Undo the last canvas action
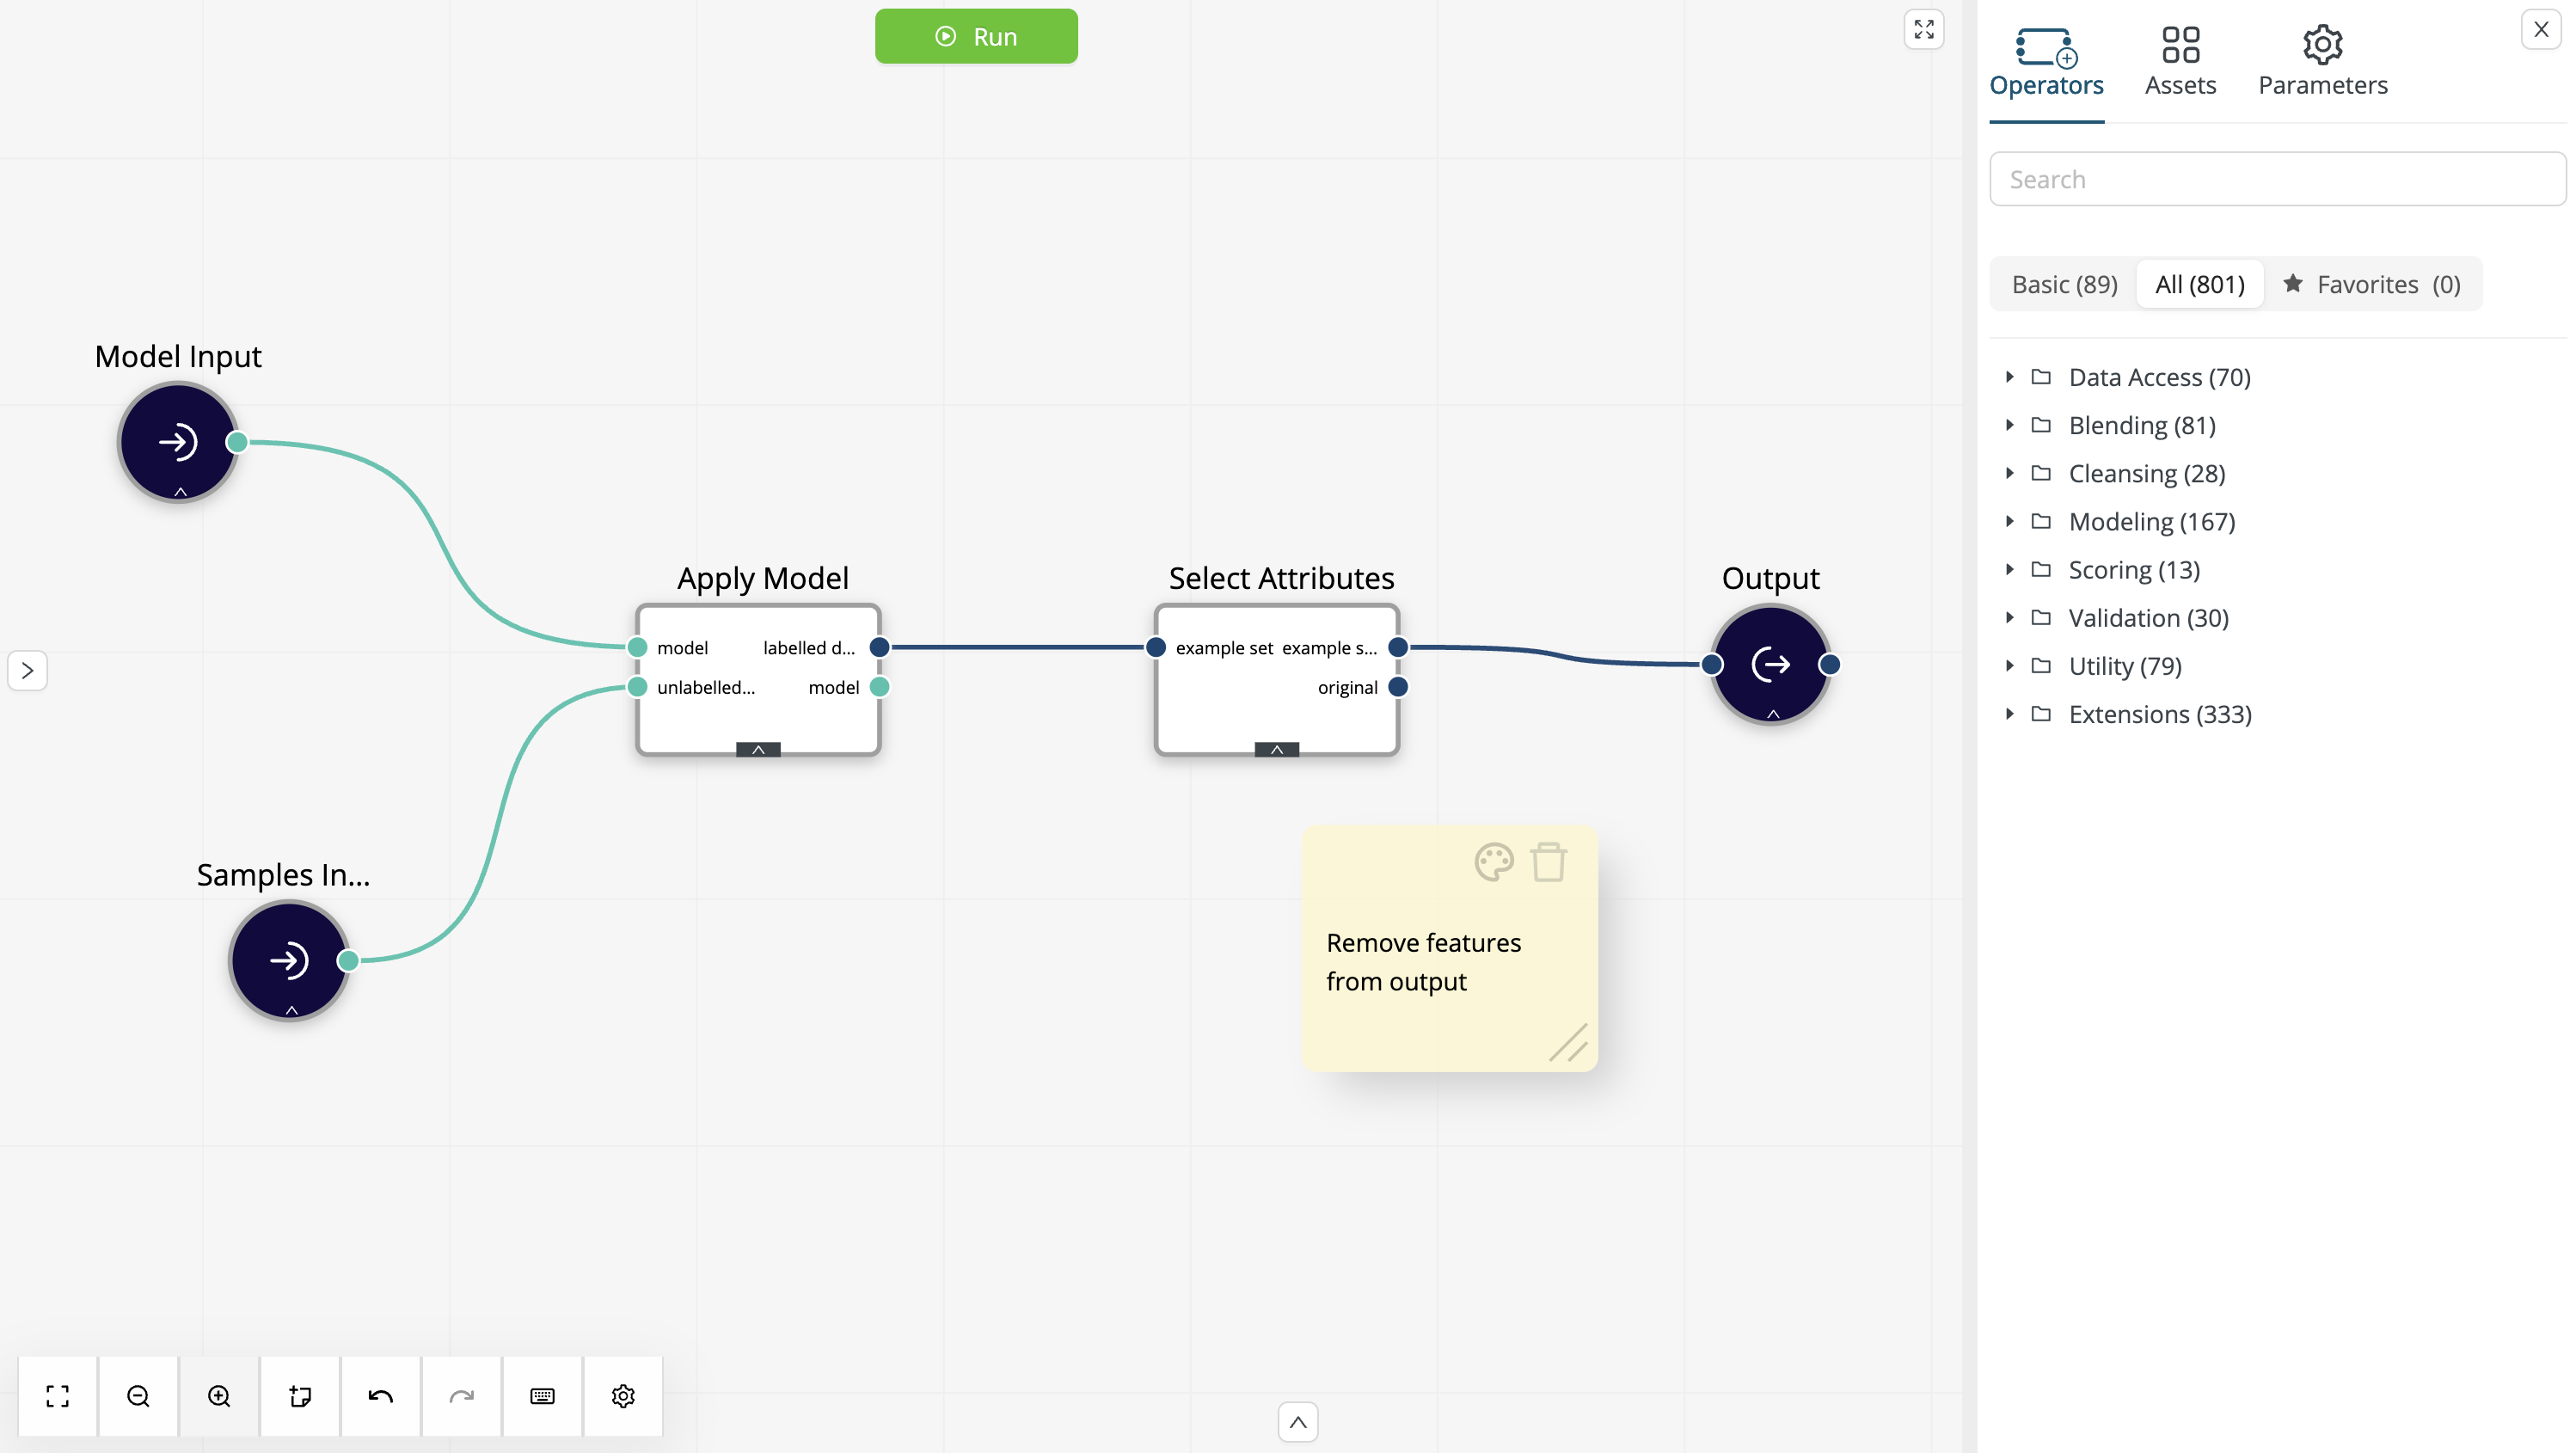2576x1453 pixels. [381, 1396]
